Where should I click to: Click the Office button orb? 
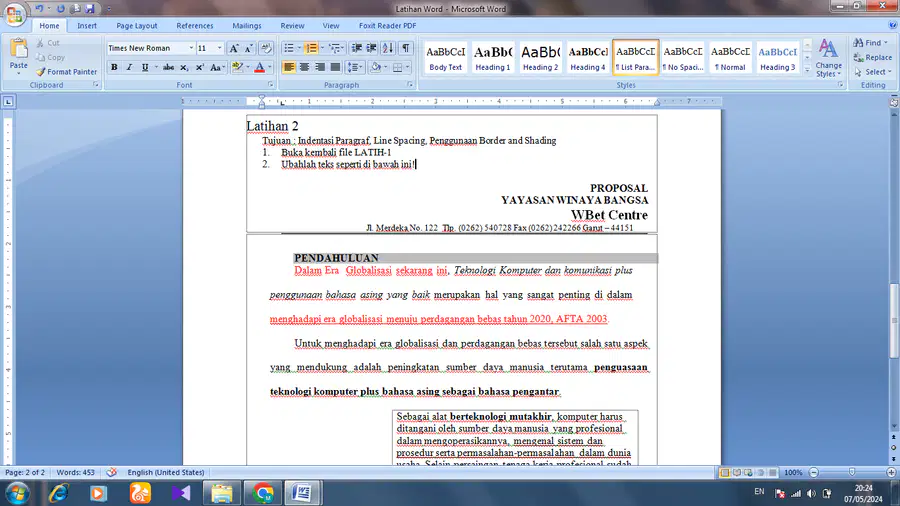pos(14,14)
